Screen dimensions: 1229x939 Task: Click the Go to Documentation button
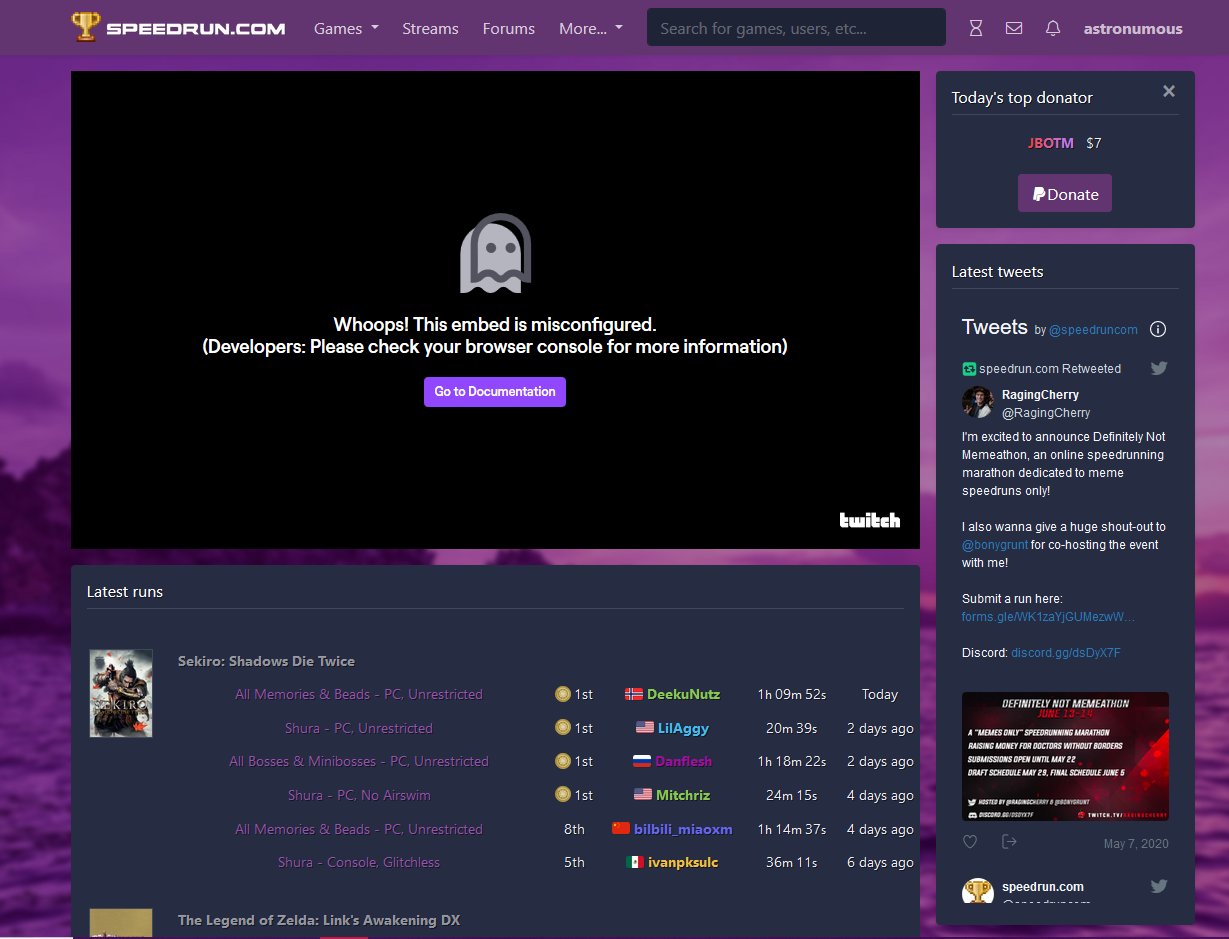pyautogui.click(x=495, y=392)
